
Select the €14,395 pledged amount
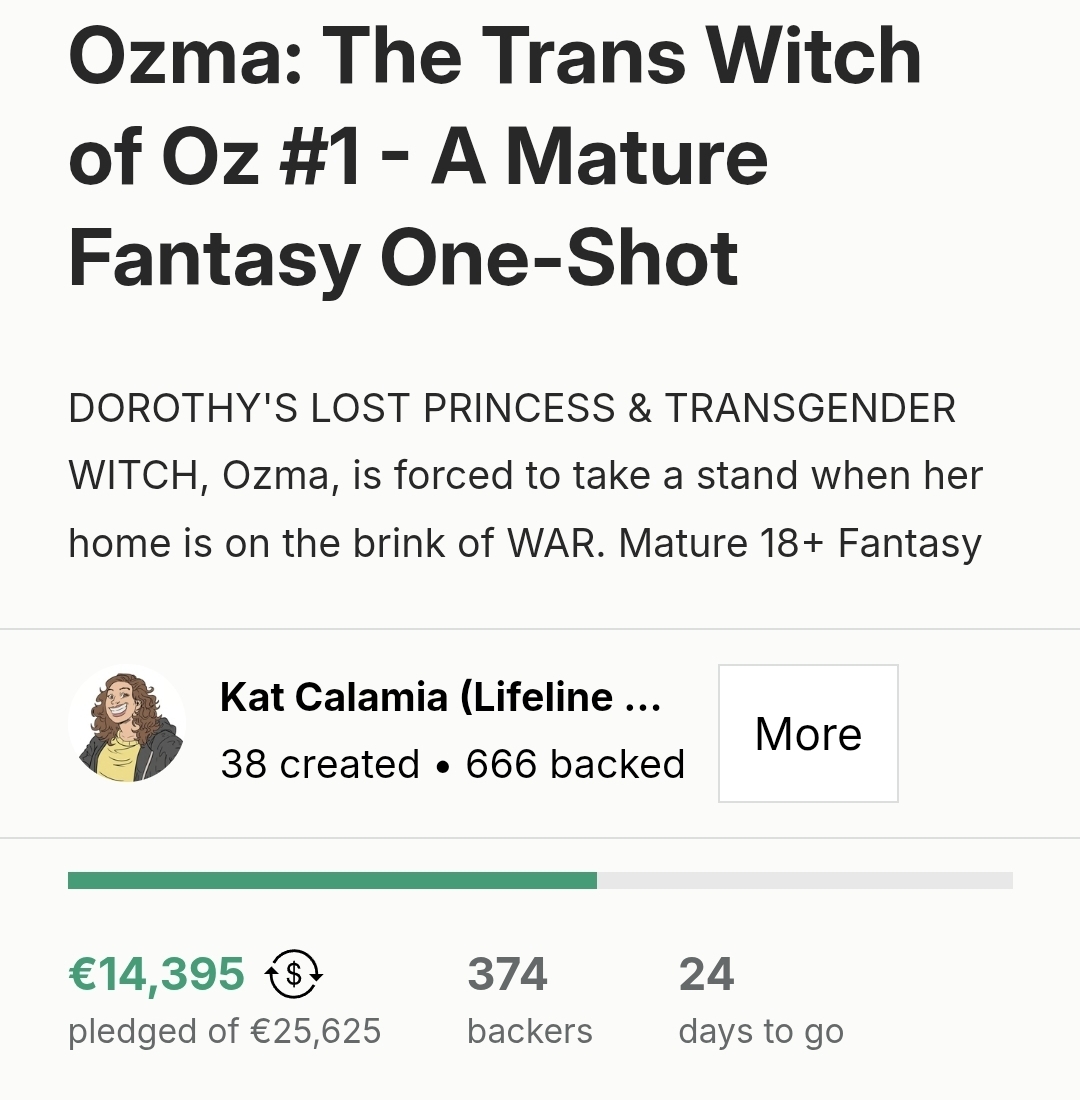[x=156, y=975]
